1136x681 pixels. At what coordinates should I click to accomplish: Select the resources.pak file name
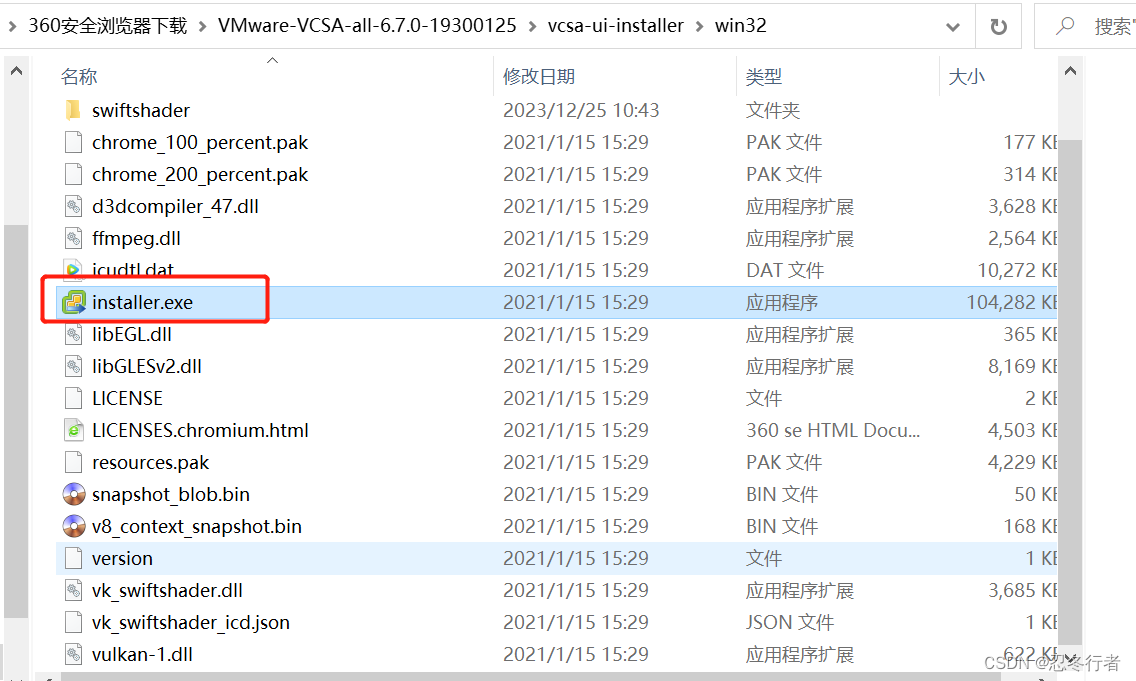(150, 462)
